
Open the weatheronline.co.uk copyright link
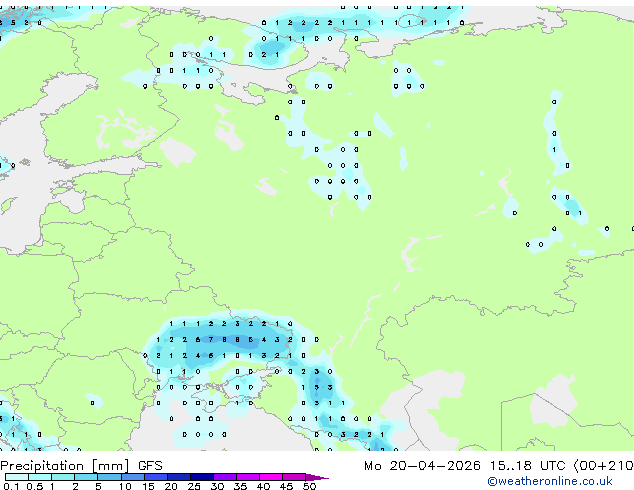click(x=549, y=481)
